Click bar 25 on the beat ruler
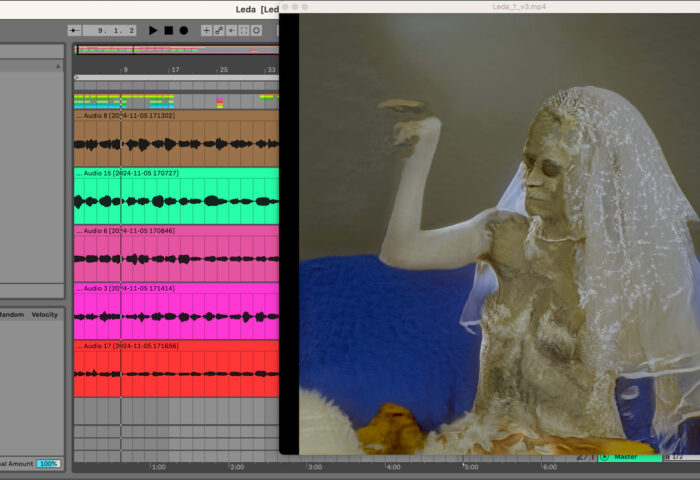Image resolution: width=700 pixels, height=480 pixels. tap(224, 70)
